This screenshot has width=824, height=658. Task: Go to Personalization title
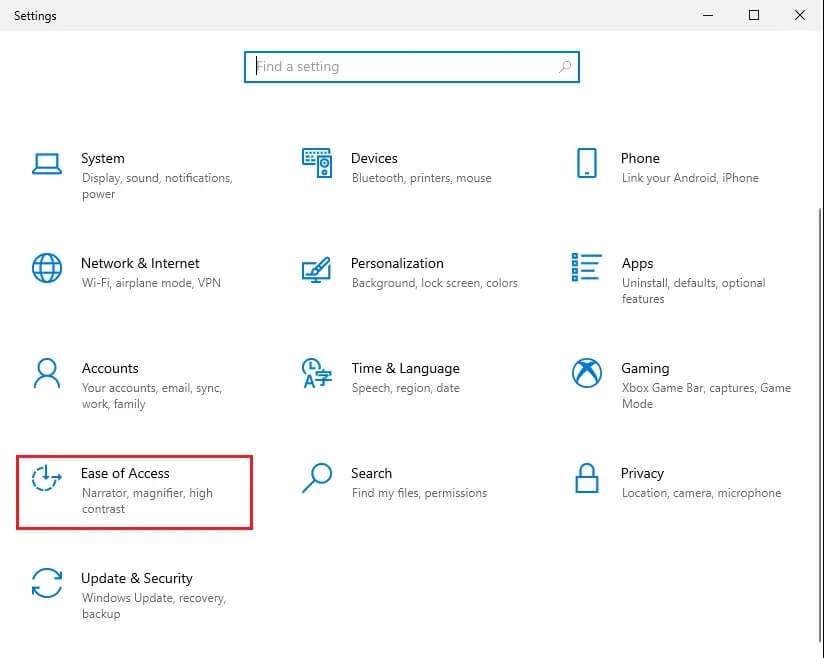click(397, 263)
